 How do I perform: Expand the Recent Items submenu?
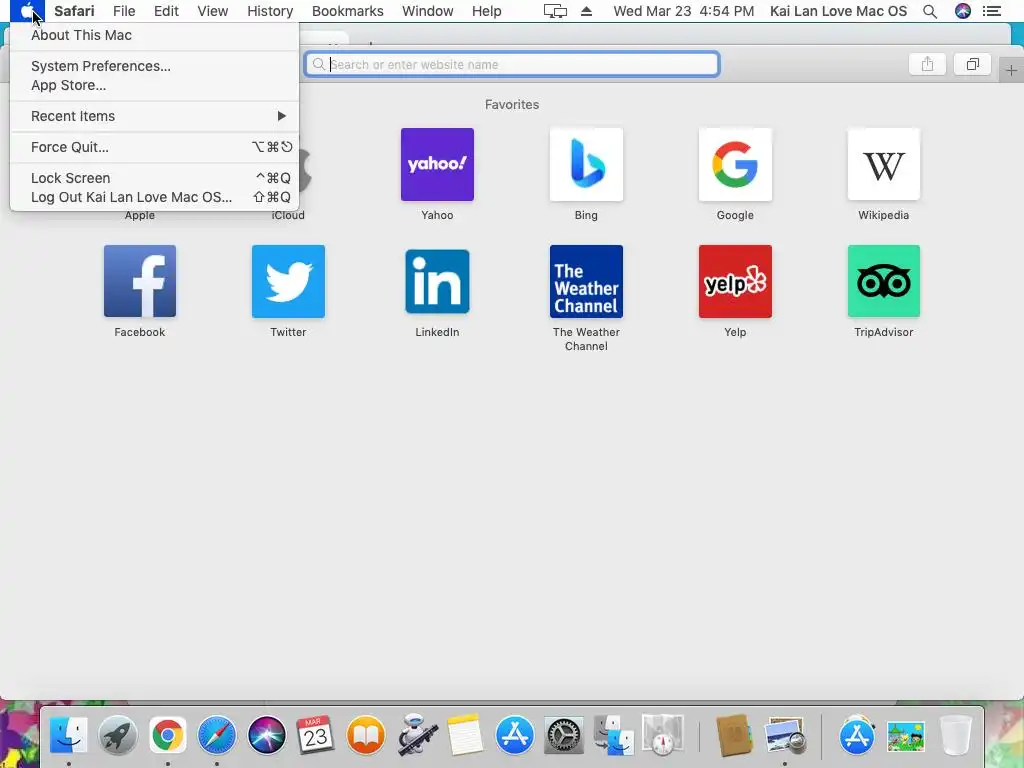coord(155,116)
